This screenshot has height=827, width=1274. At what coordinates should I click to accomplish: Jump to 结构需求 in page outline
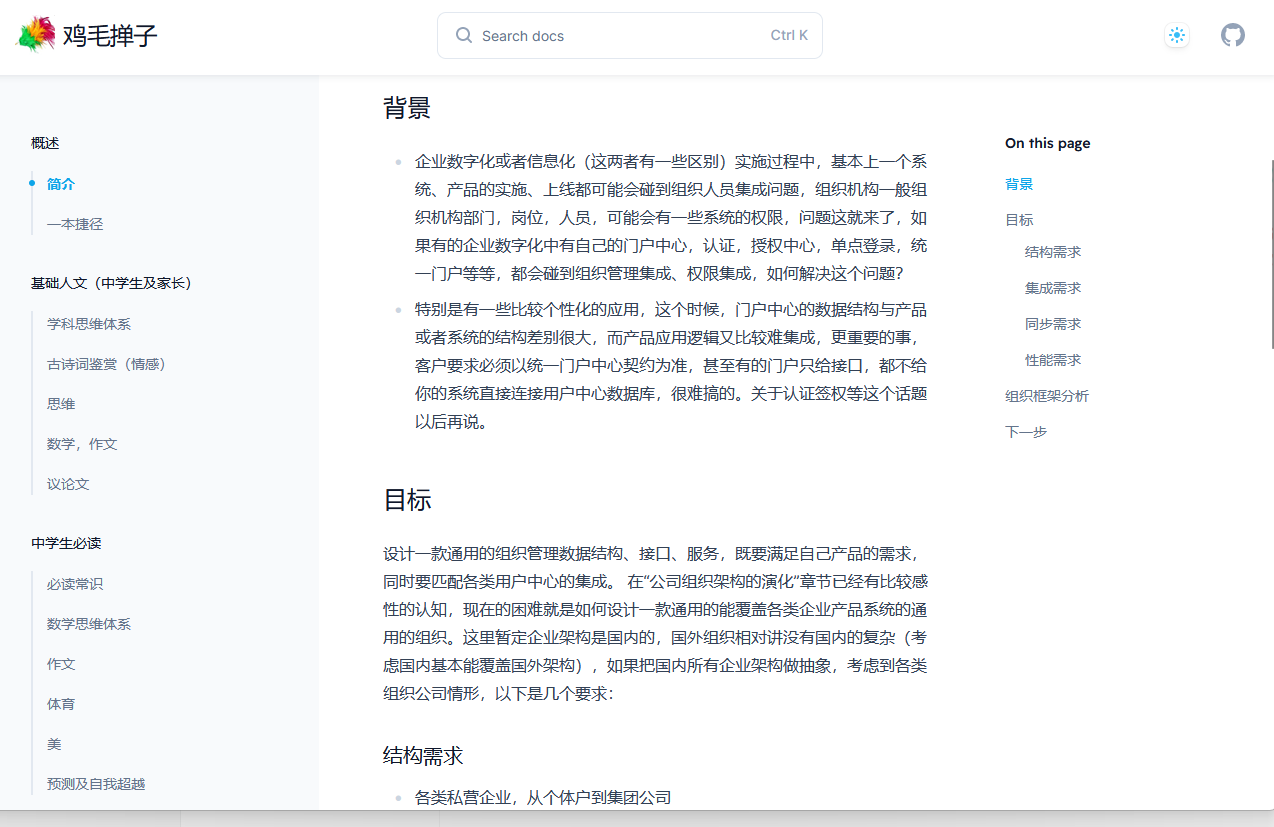coord(1052,252)
